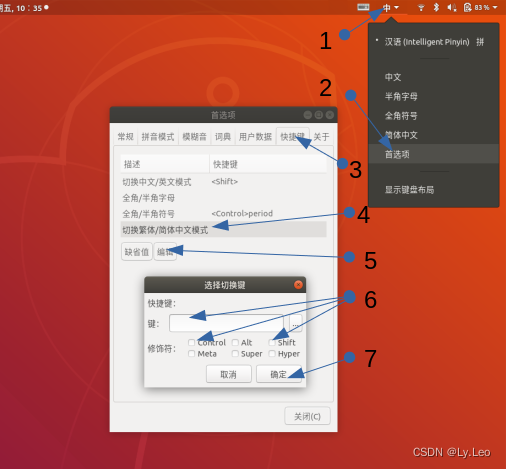Click the battery 83% indicator
Image resolution: width=506 pixels, height=469 pixels.
(476, 7)
